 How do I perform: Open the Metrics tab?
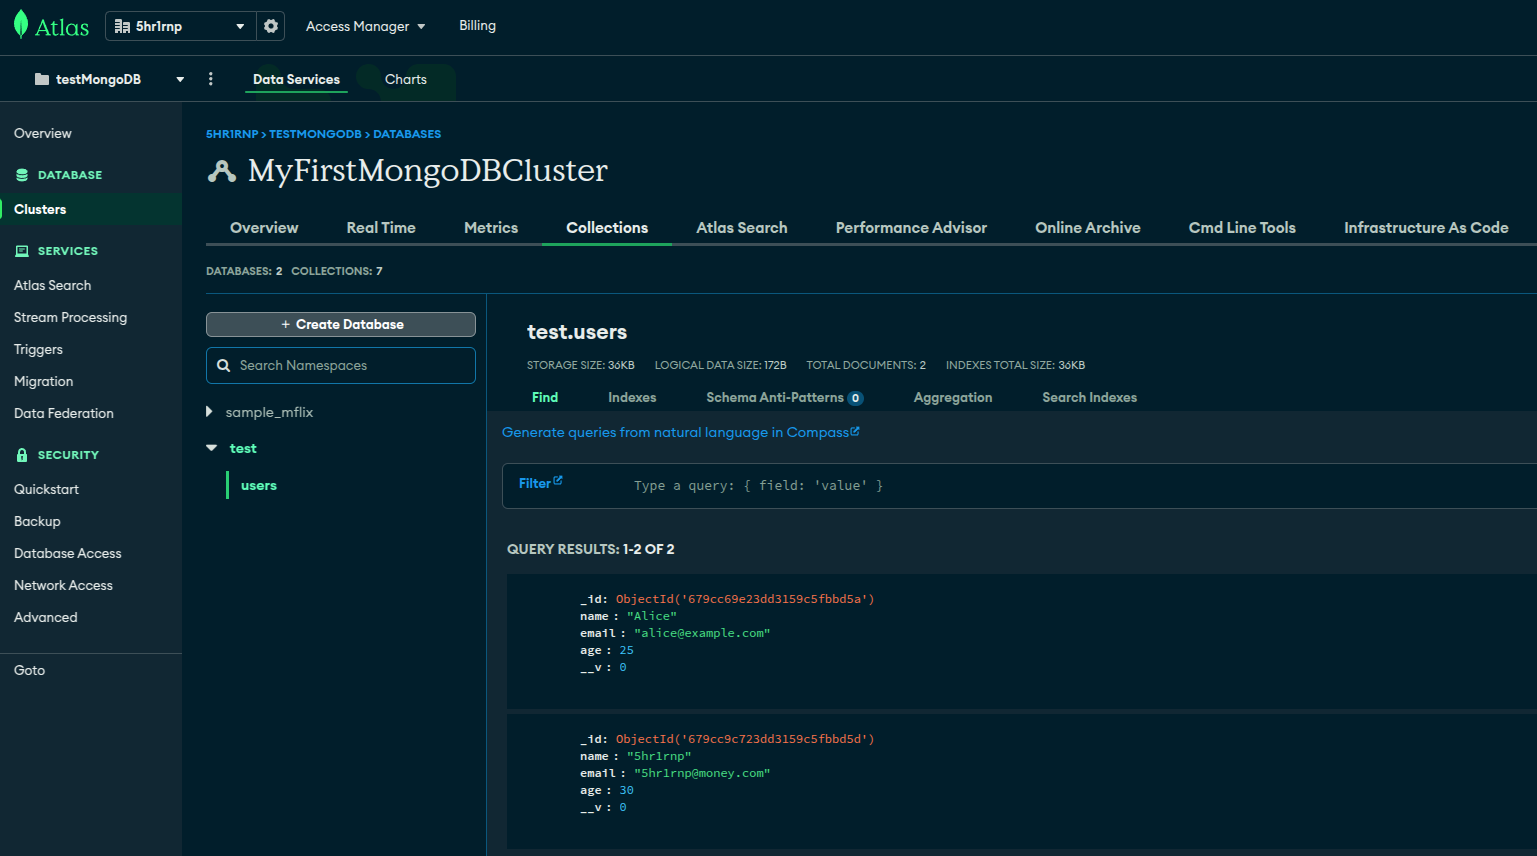pyautogui.click(x=491, y=228)
